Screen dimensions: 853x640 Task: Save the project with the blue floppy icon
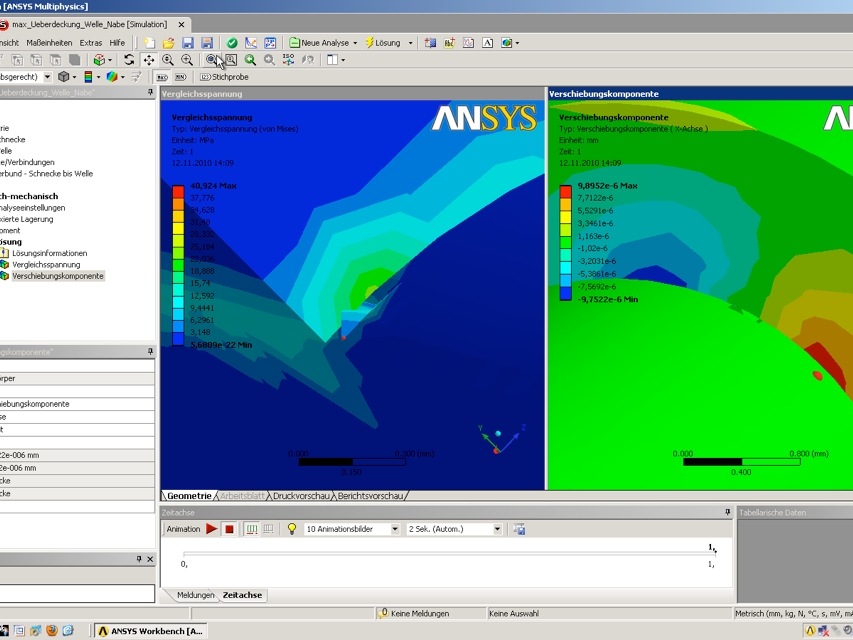(188, 43)
